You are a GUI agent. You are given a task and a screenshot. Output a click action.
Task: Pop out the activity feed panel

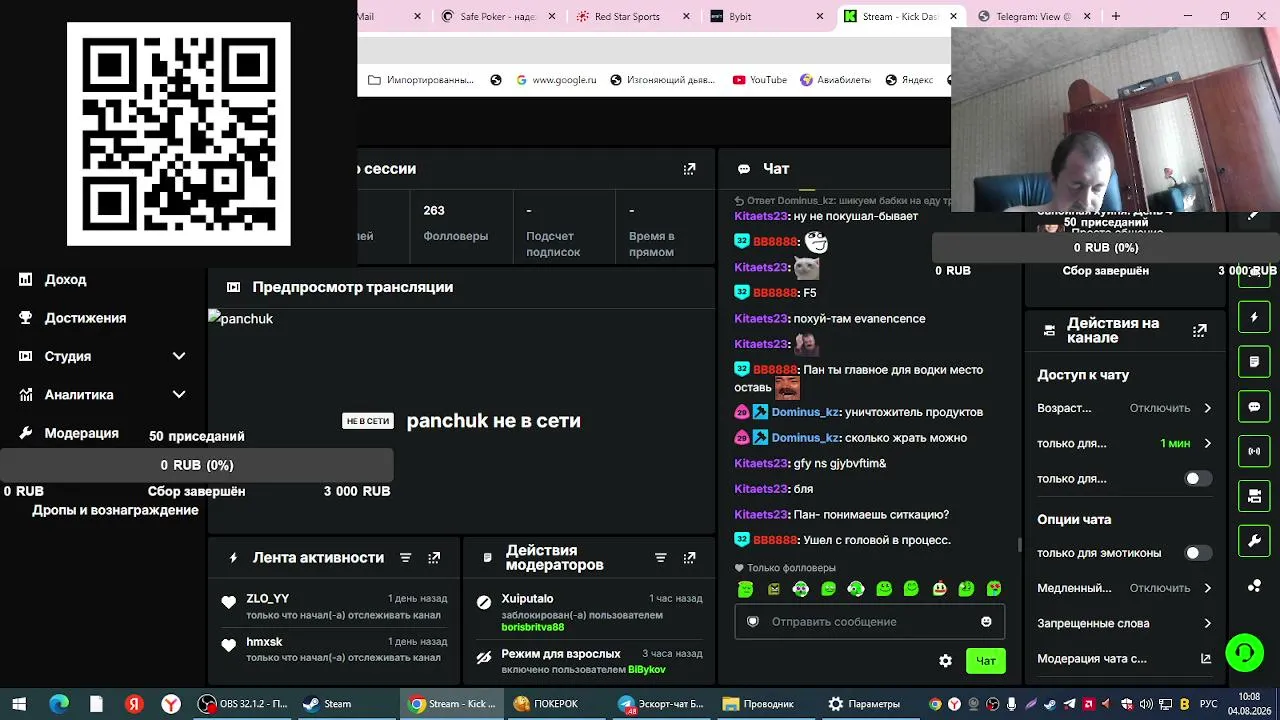click(434, 558)
